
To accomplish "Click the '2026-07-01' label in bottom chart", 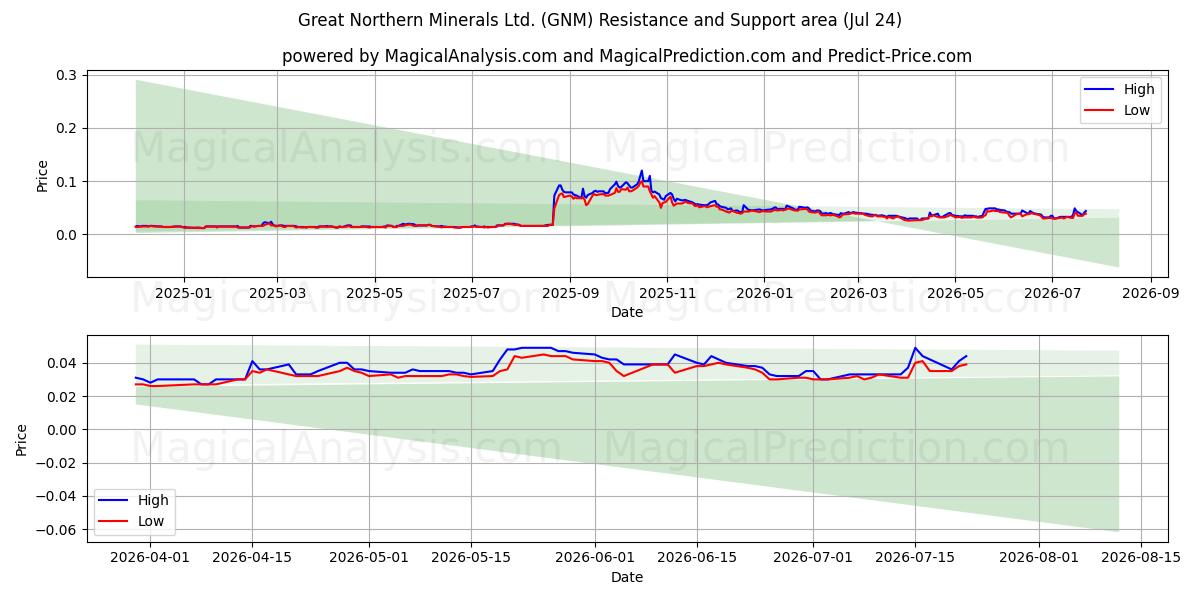I will click(814, 559).
